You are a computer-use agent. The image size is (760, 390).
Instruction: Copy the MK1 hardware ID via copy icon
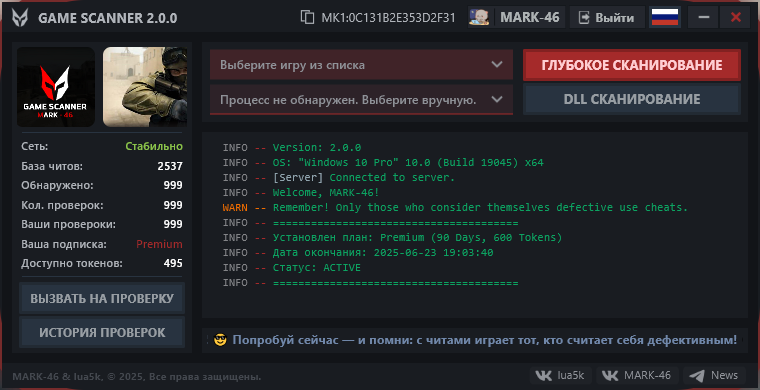(x=307, y=18)
